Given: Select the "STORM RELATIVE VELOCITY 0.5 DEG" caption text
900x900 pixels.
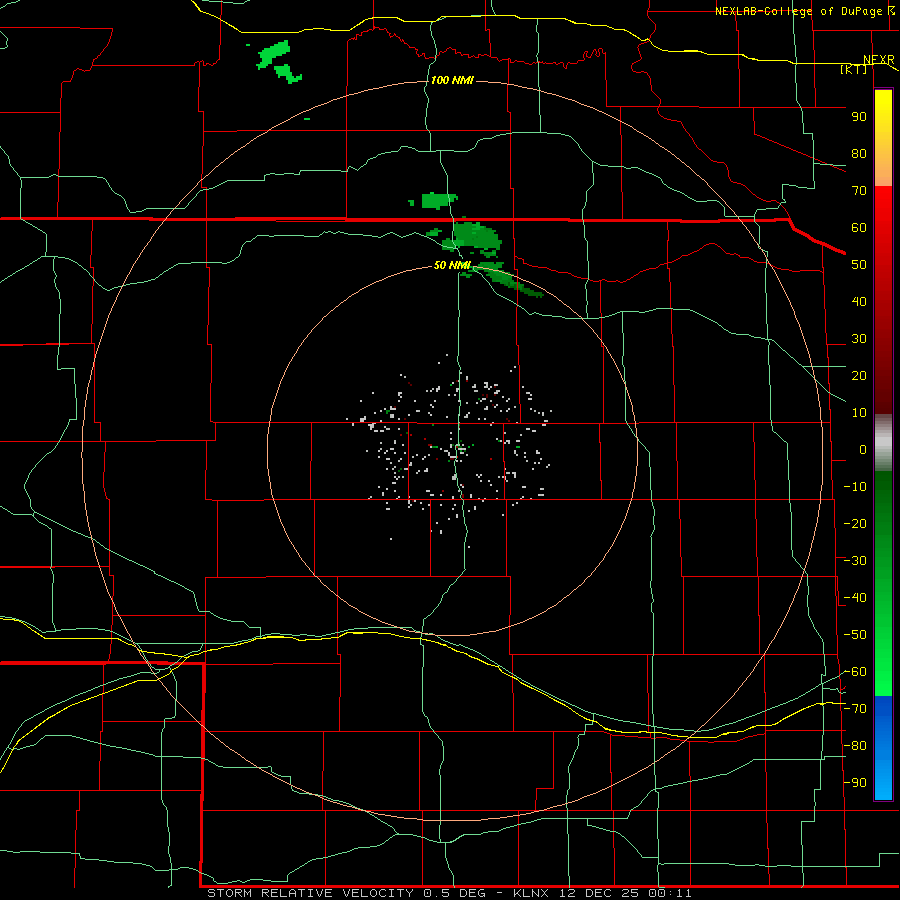Looking at the screenshot, I should pyautogui.click(x=346, y=893).
